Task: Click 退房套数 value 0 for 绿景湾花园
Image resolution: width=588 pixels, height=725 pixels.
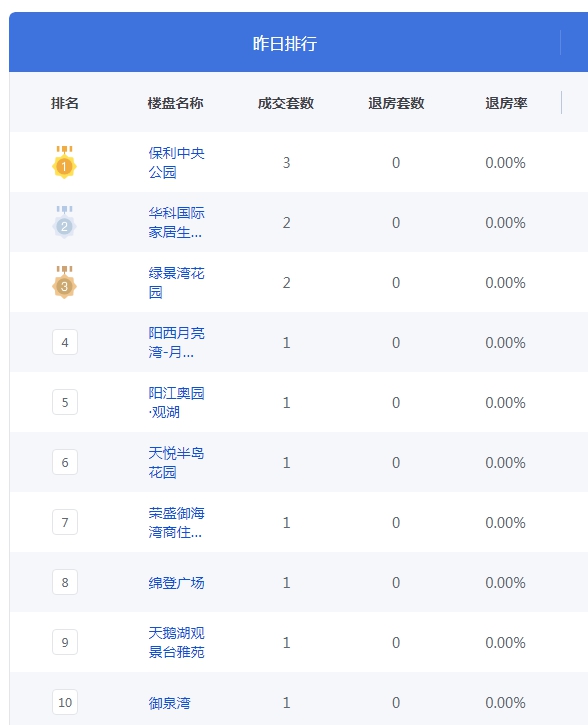Action: pyautogui.click(x=396, y=283)
